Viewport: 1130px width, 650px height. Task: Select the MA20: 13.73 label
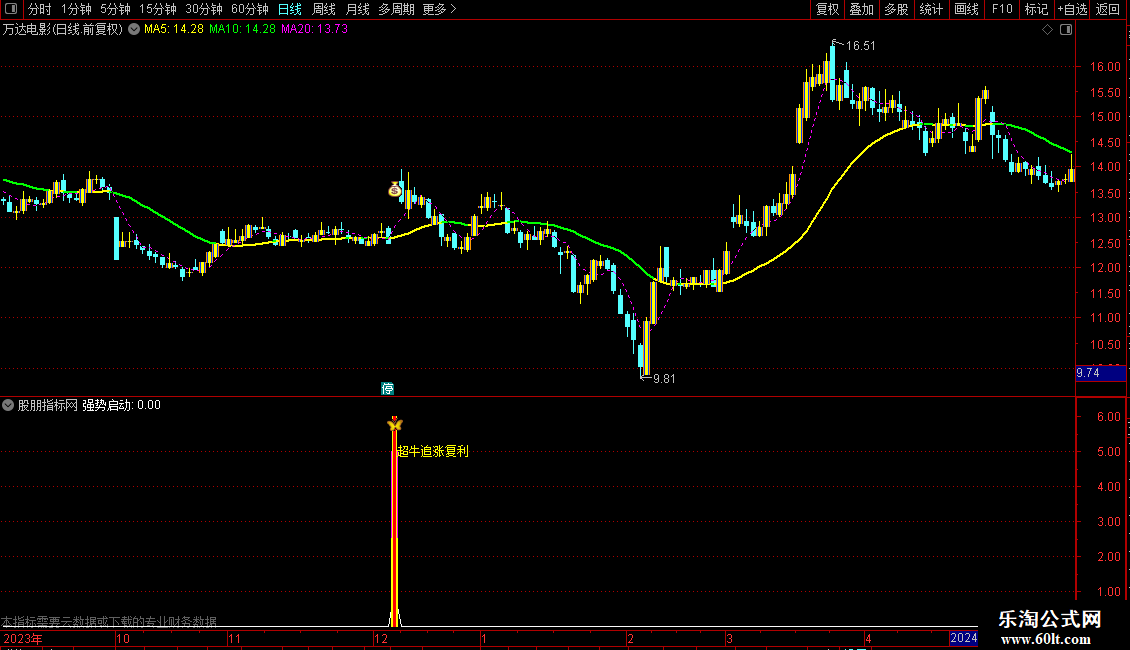click(314, 29)
